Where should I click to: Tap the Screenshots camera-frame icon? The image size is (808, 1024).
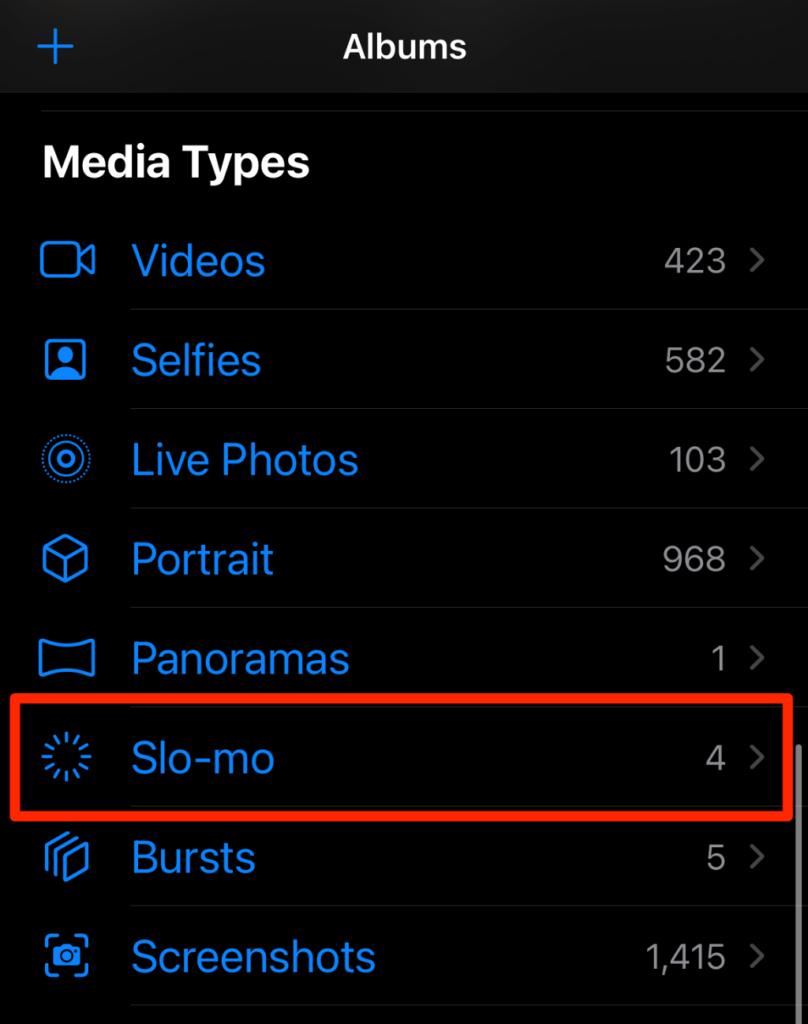pyautogui.click(x=66, y=956)
